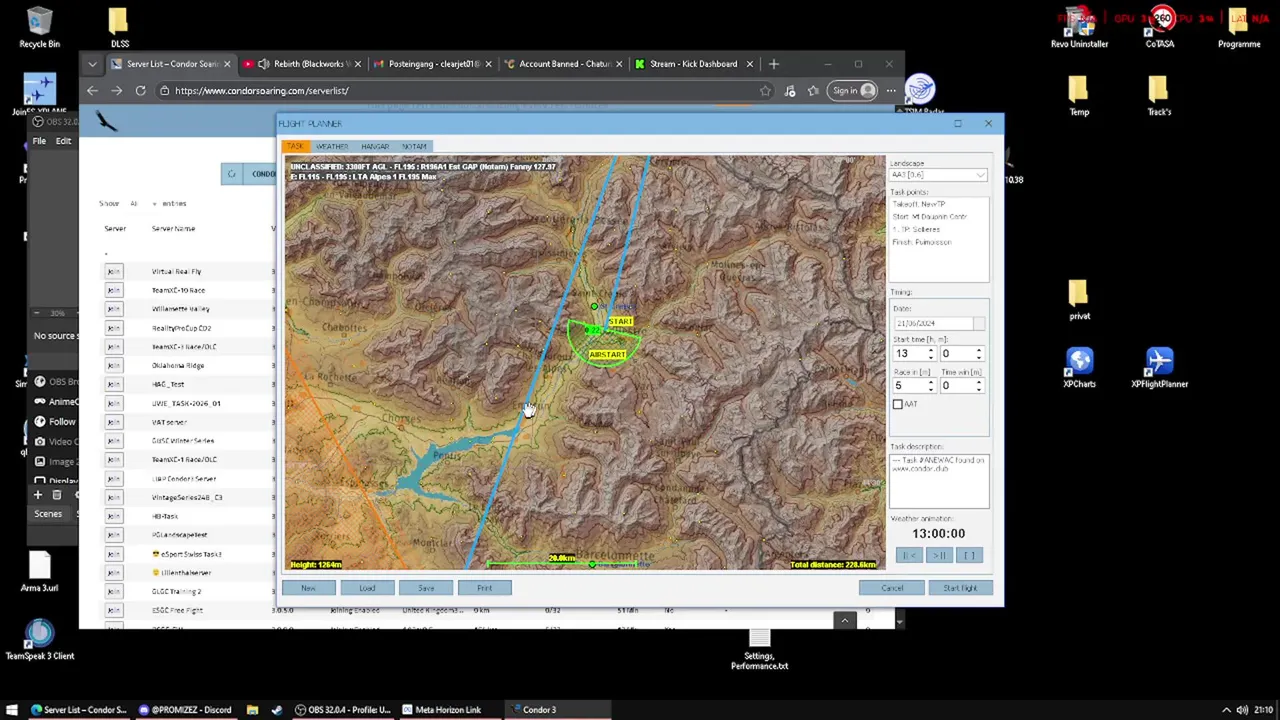Open the Arma 3.url desktop shortcut
This screenshot has width=1280, height=720.
tap(39, 572)
